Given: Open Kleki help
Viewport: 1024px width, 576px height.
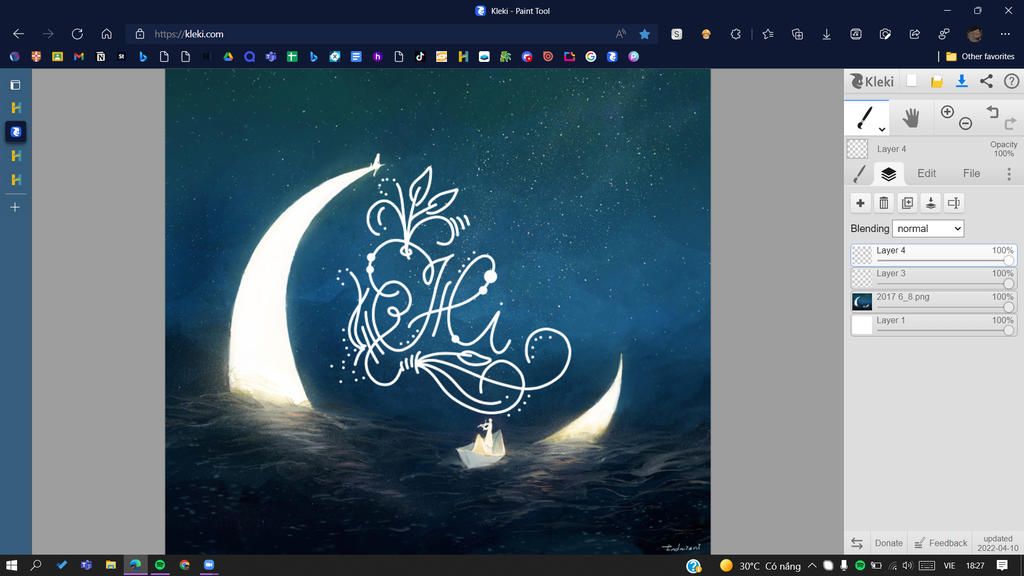Looking at the screenshot, I should (1011, 81).
